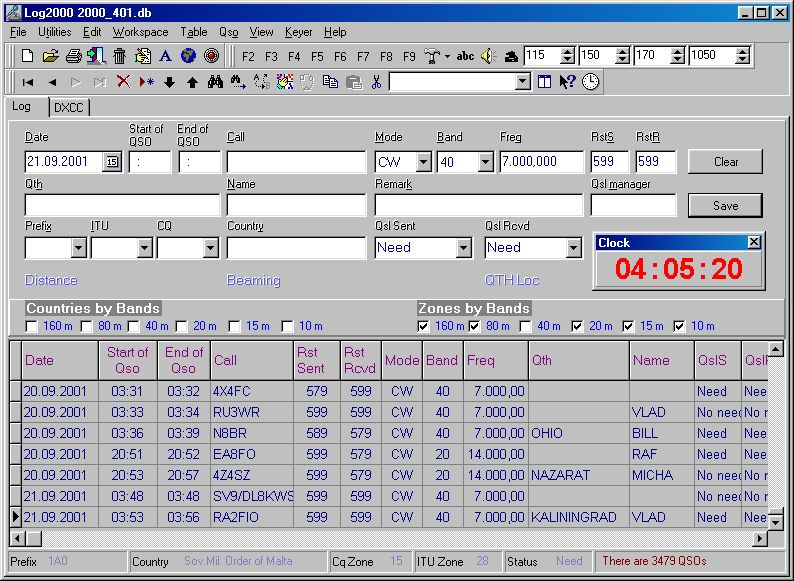Click the columns layout window icon
The image size is (794, 581).
point(544,82)
